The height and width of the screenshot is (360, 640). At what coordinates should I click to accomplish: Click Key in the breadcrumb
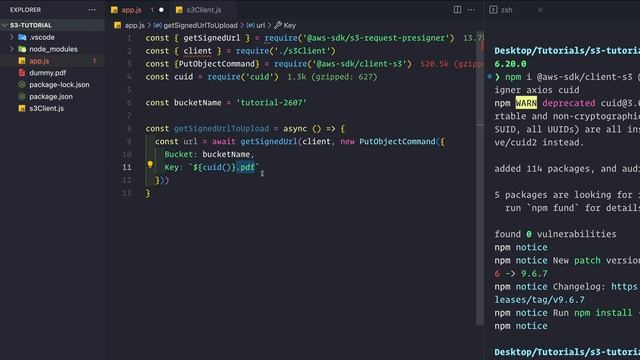point(289,25)
